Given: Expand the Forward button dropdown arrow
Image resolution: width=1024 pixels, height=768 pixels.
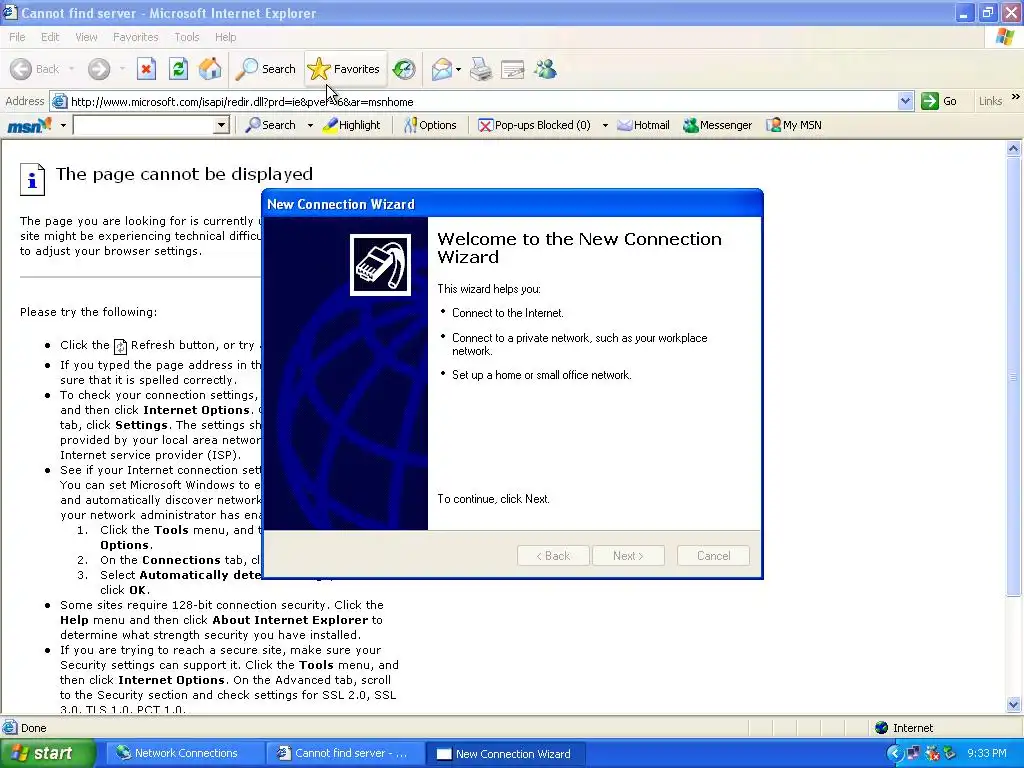Looking at the screenshot, I should point(122,69).
